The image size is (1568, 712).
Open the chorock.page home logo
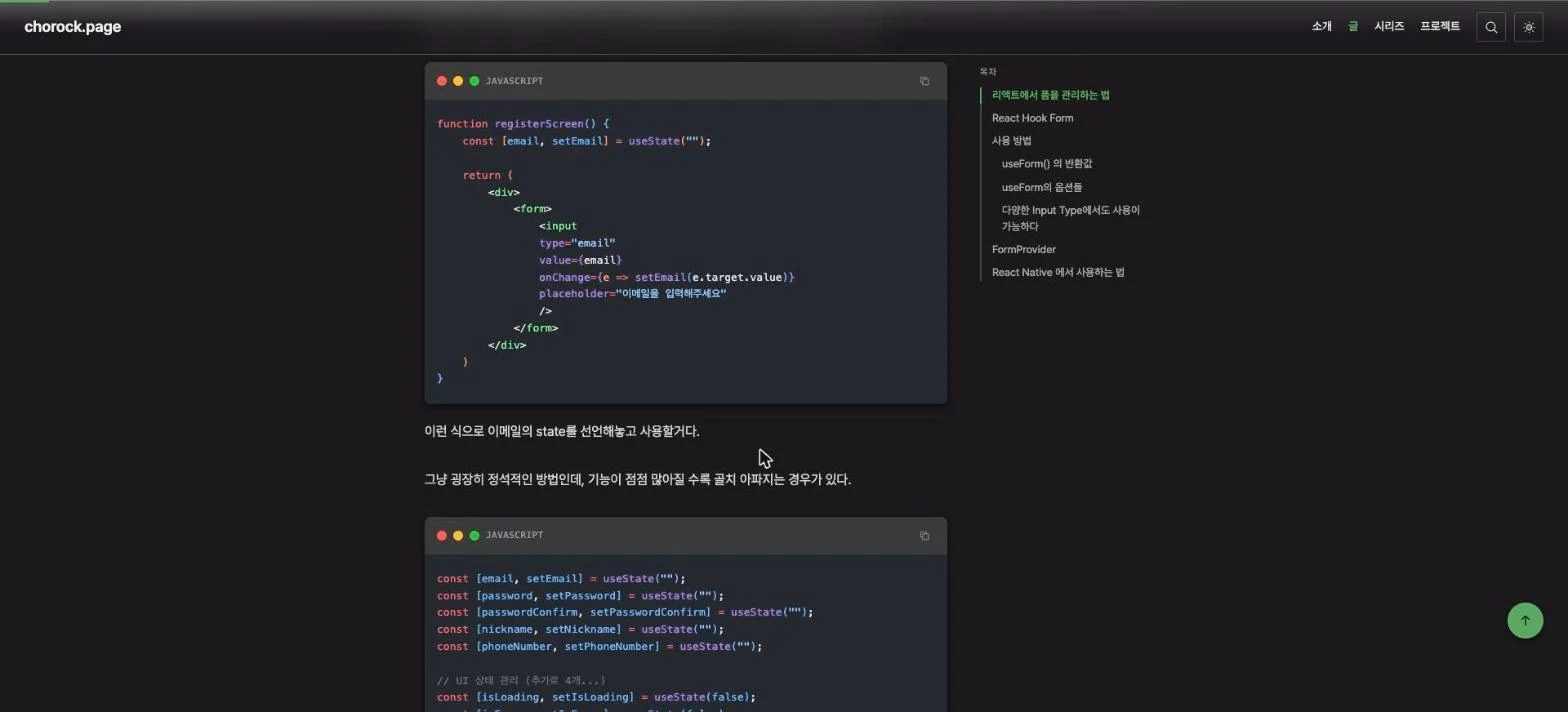pos(72,27)
